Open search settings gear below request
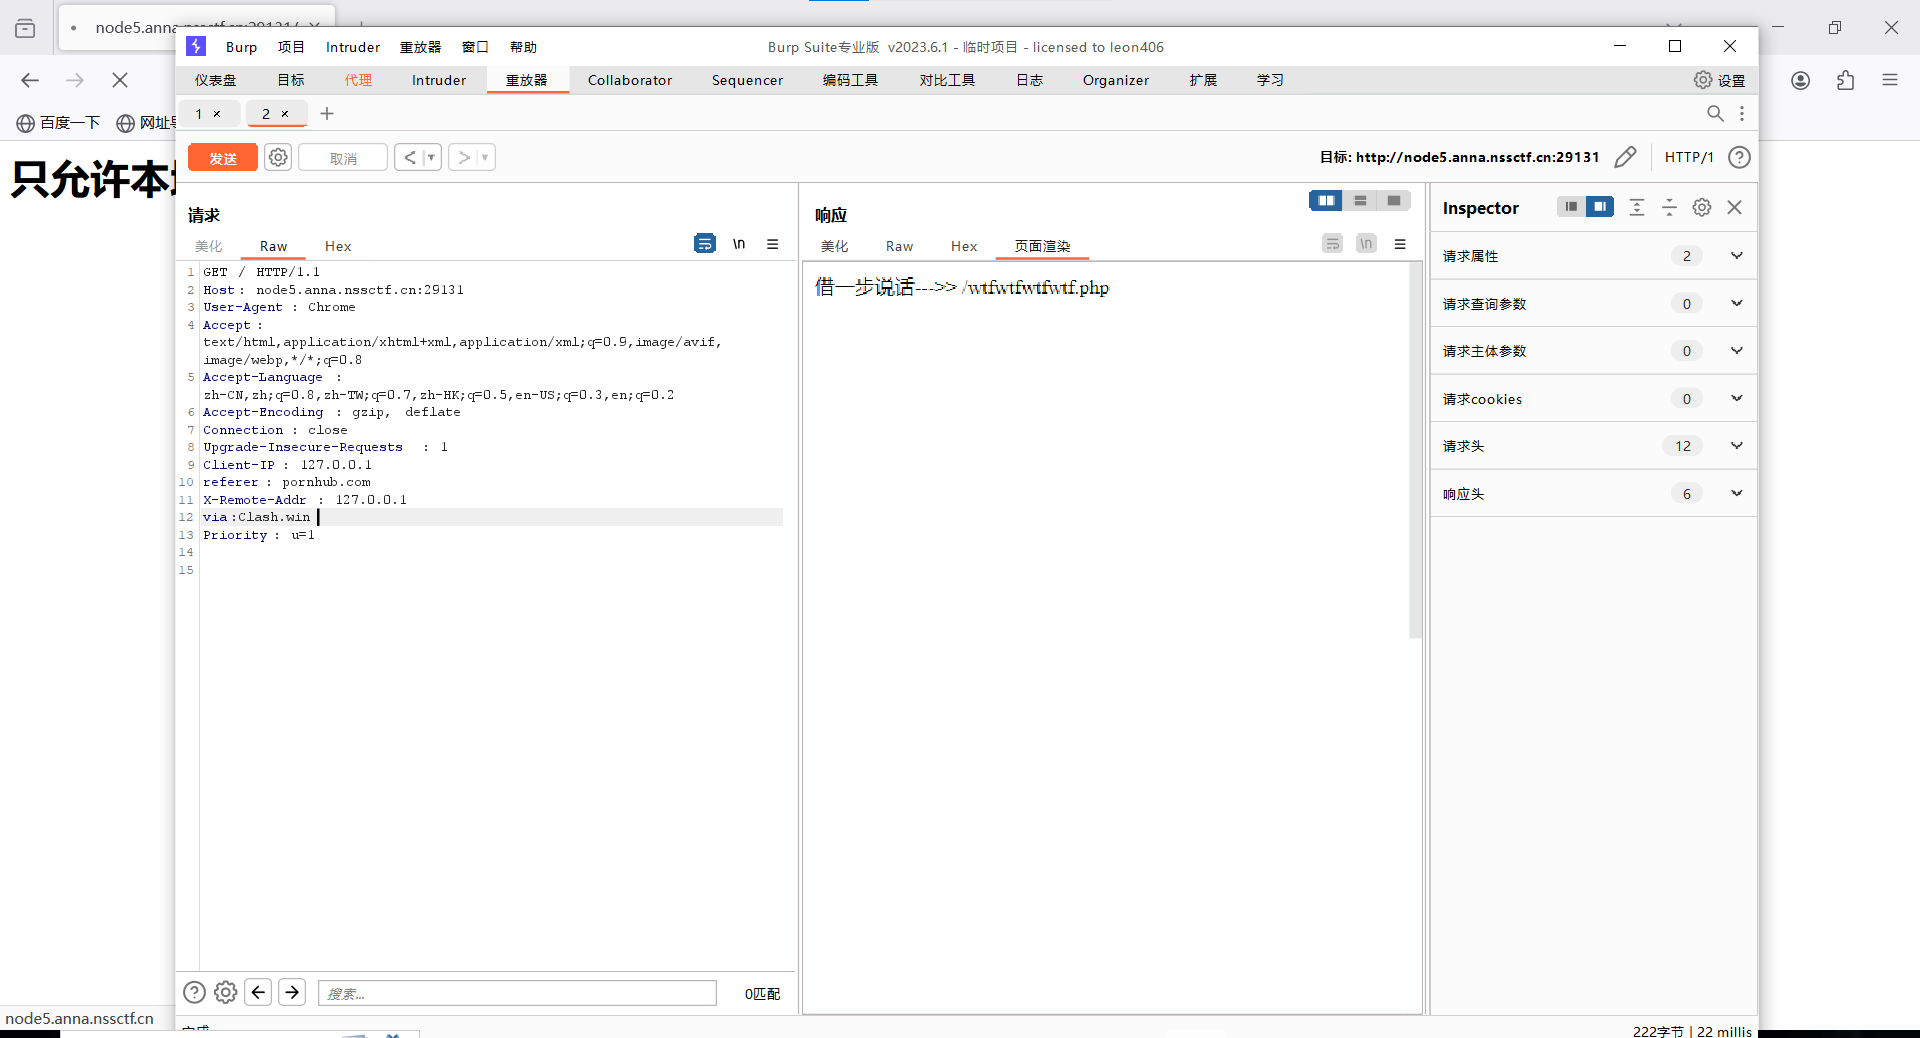 click(226, 992)
